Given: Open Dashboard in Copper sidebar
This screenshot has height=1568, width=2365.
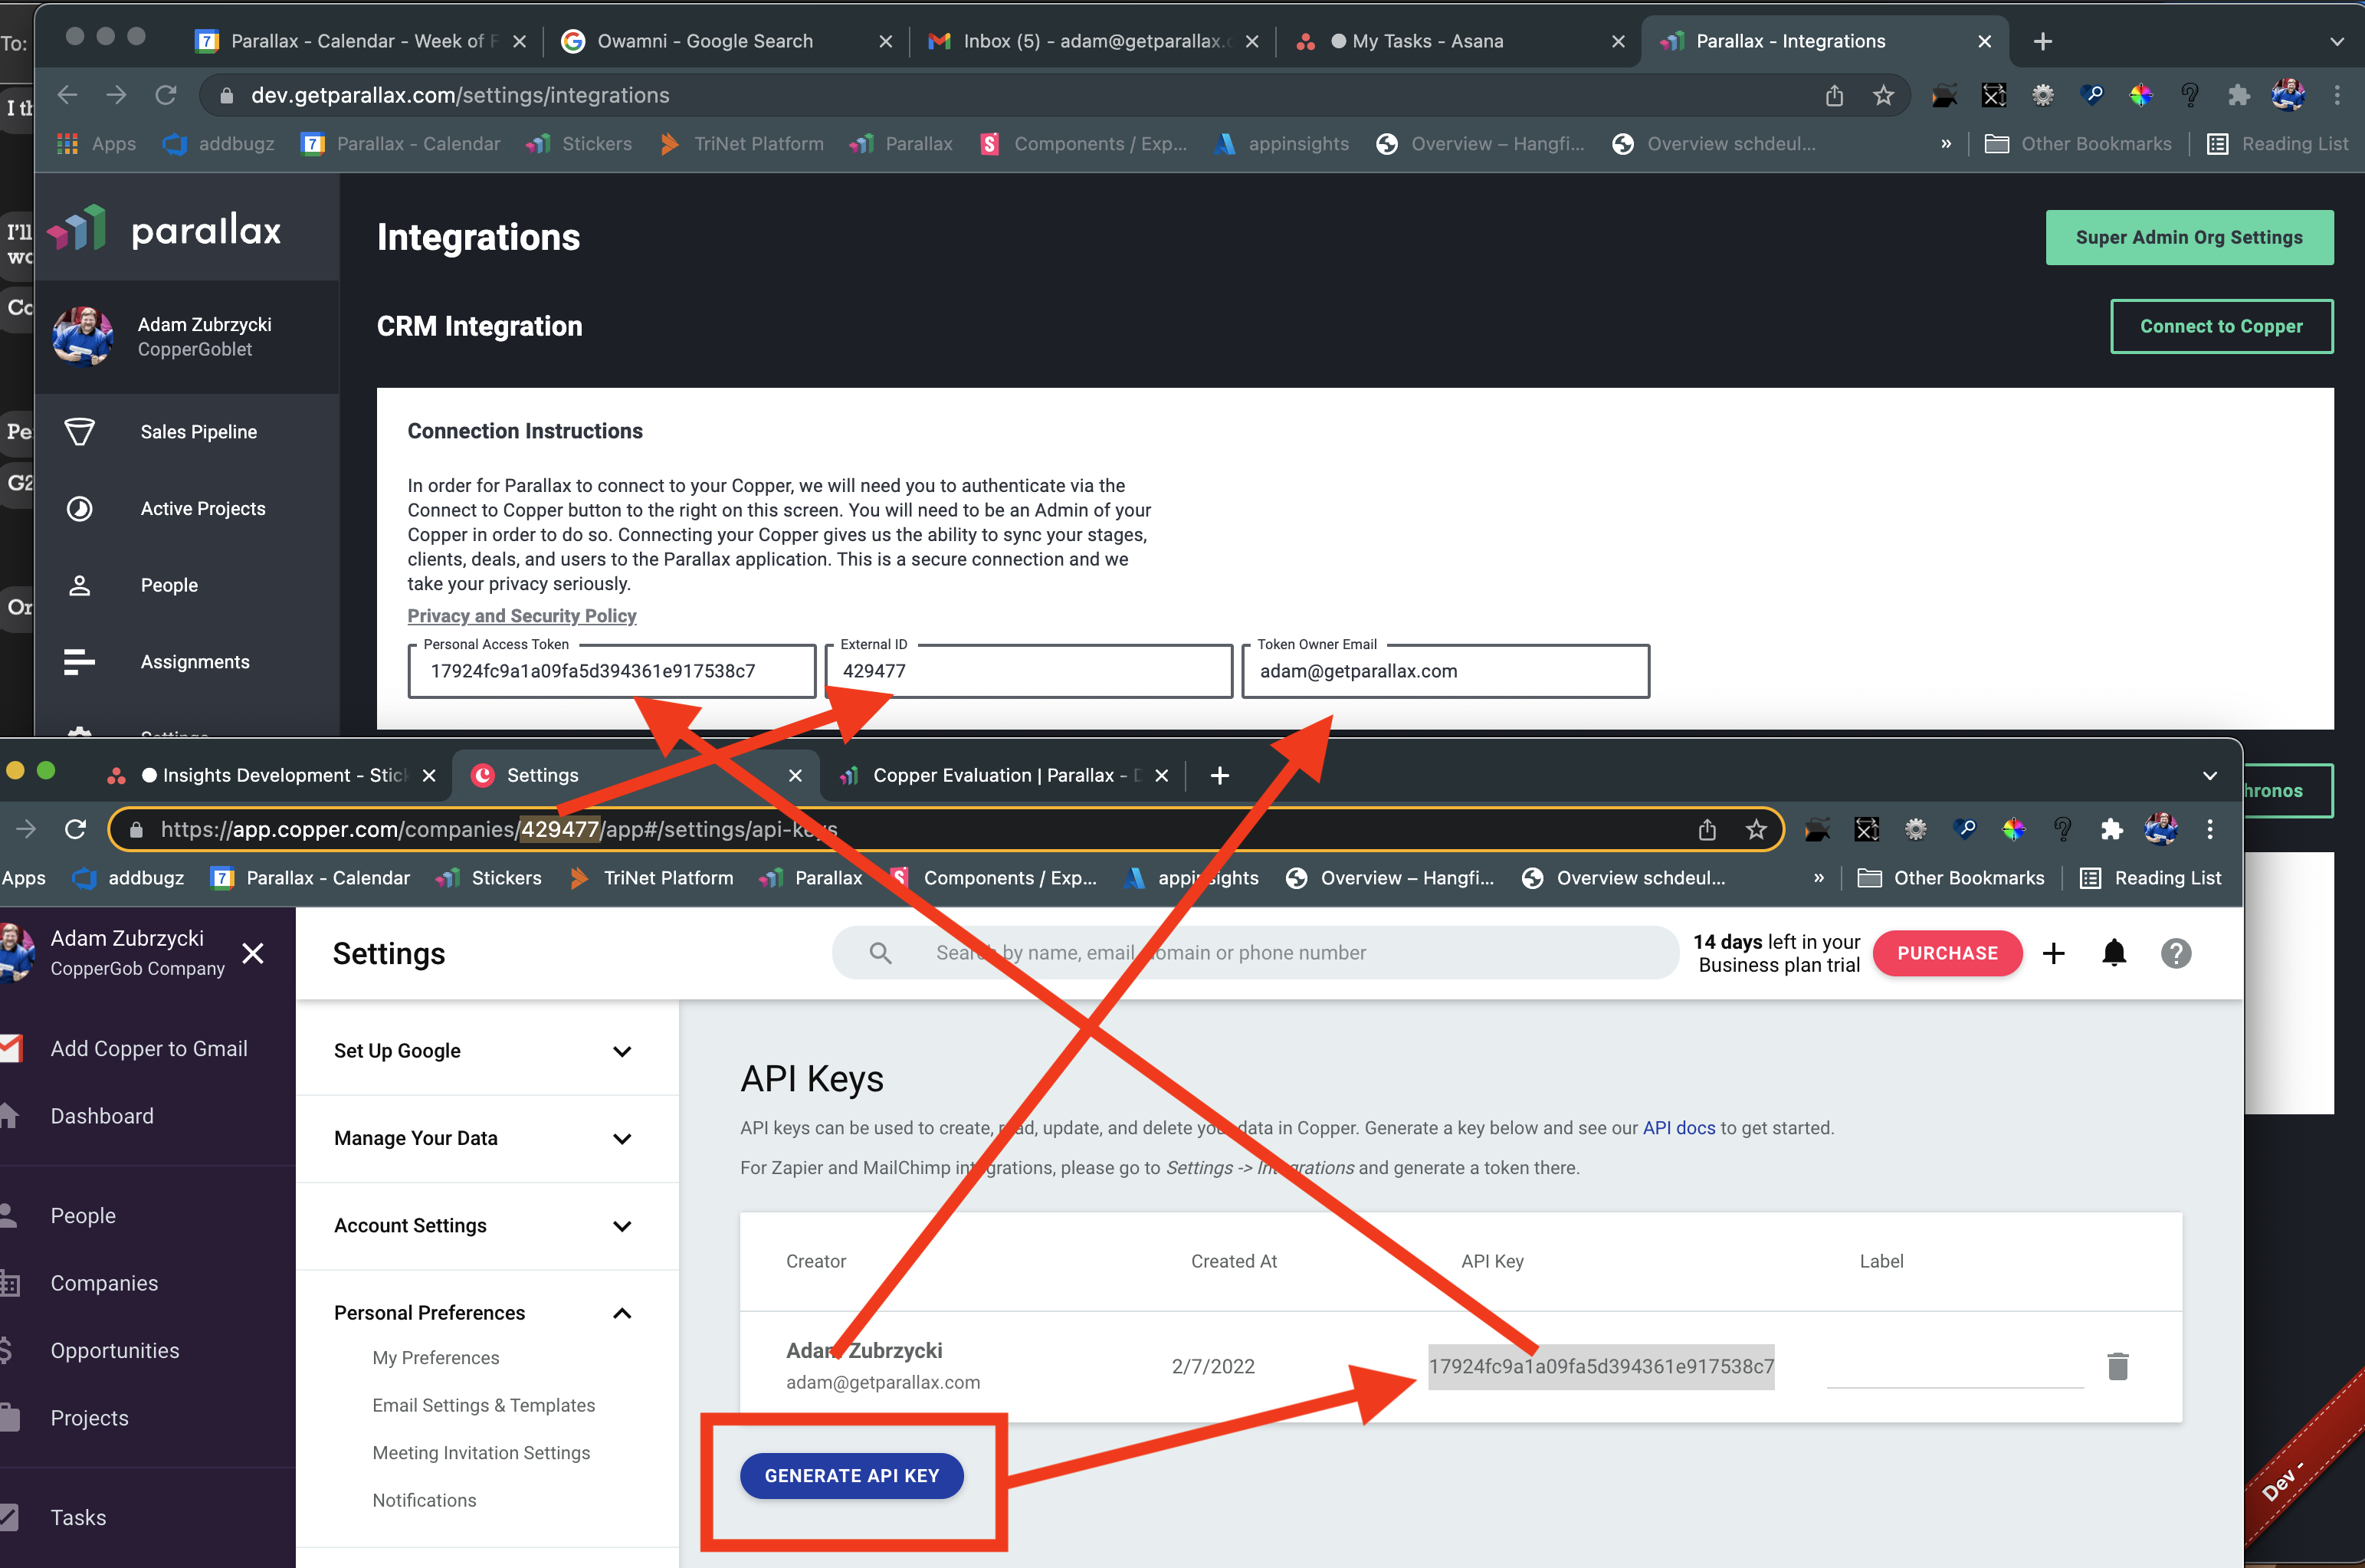Looking at the screenshot, I should (x=102, y=1116).
